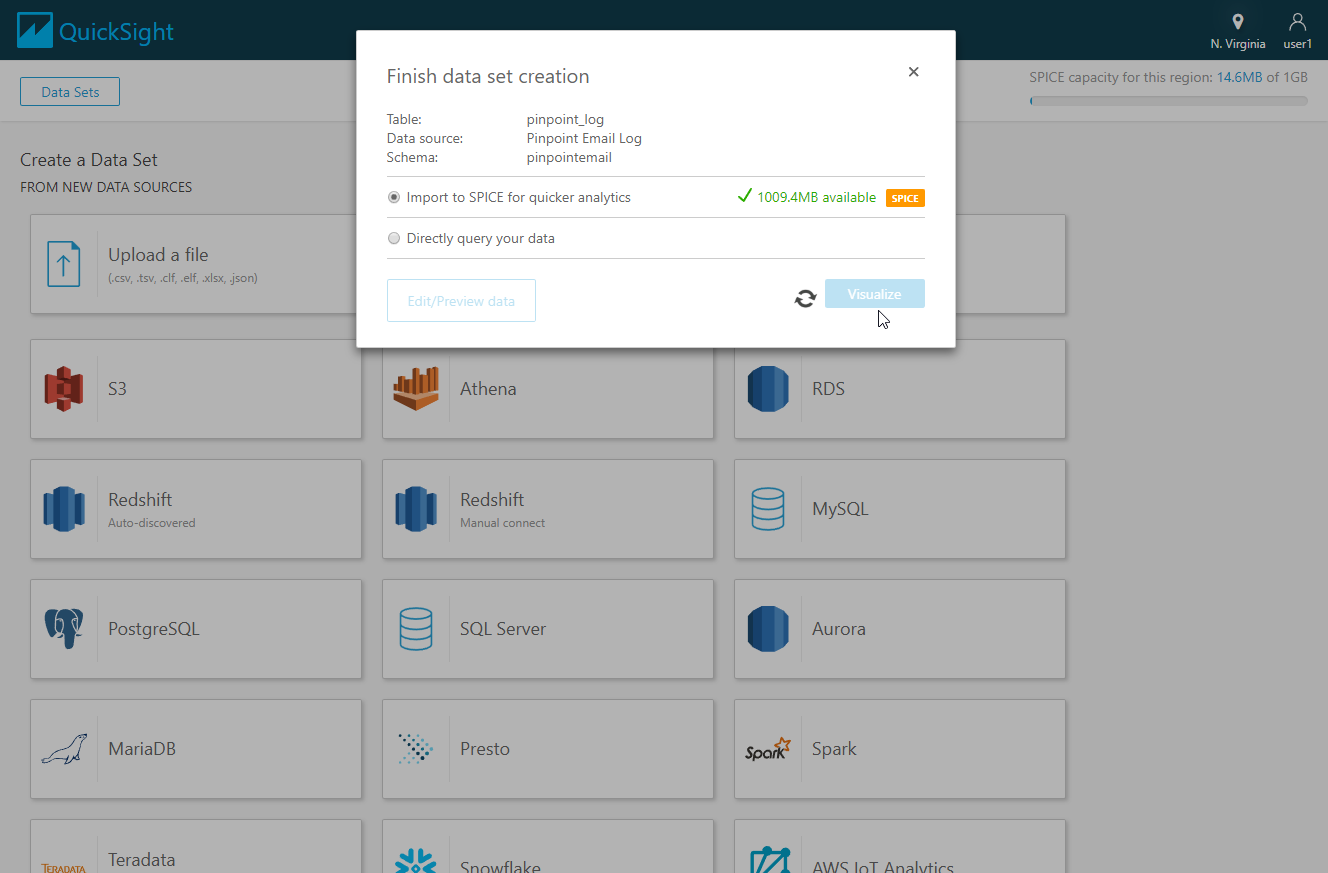The height and width of the screenshot is (873, 1328).
Task: Click the Spark card label
Action: (x=834, y=749)
